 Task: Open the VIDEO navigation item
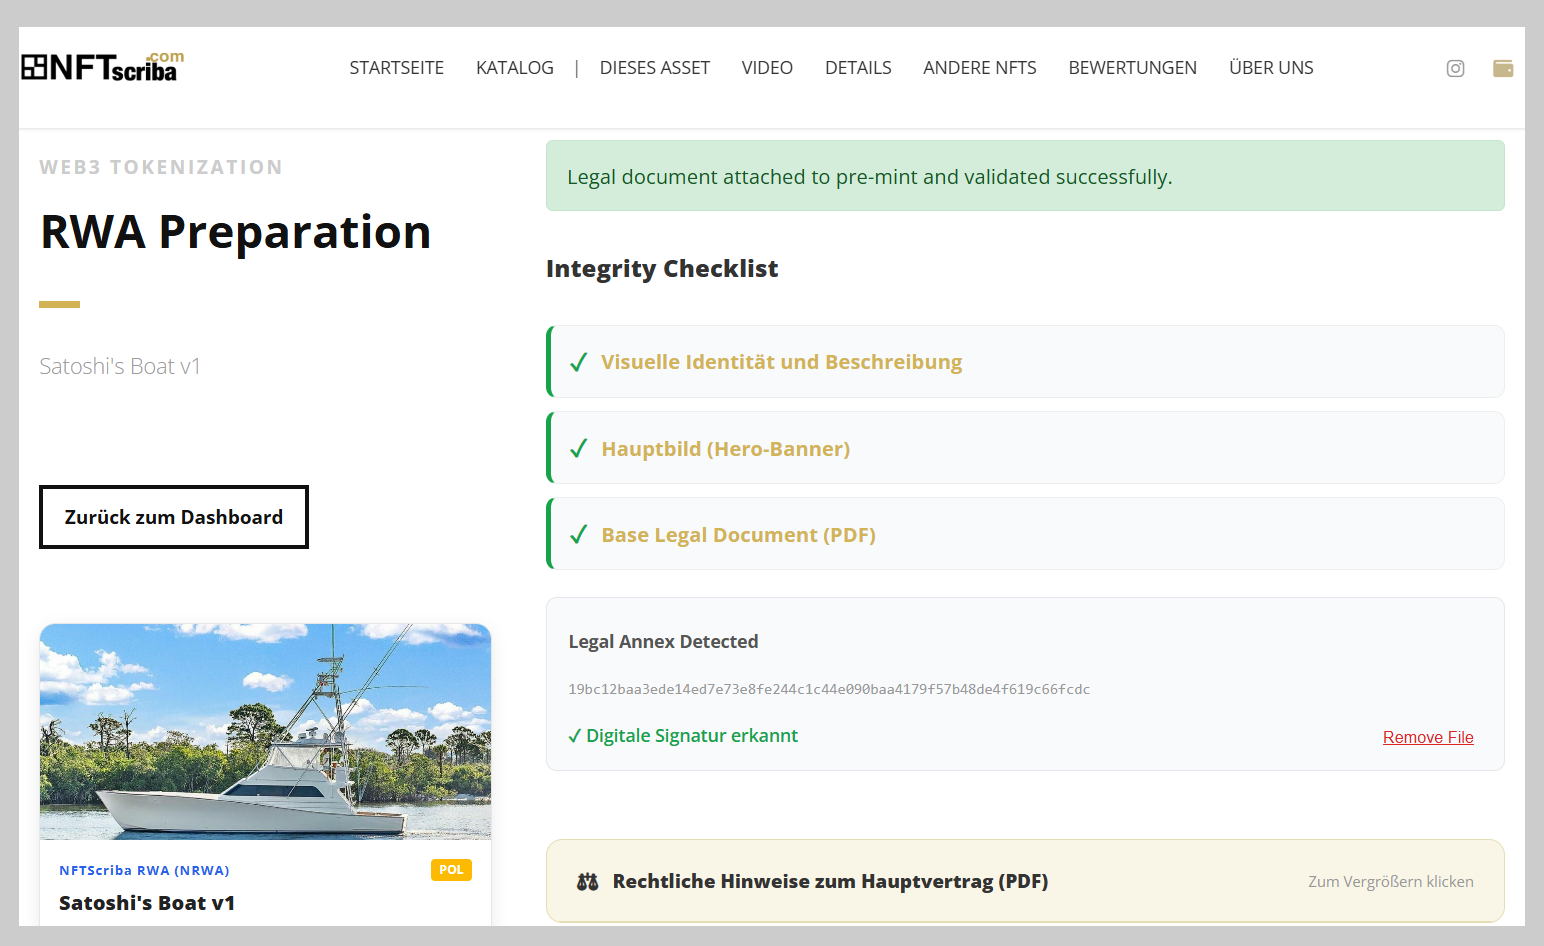coord(767,67)
